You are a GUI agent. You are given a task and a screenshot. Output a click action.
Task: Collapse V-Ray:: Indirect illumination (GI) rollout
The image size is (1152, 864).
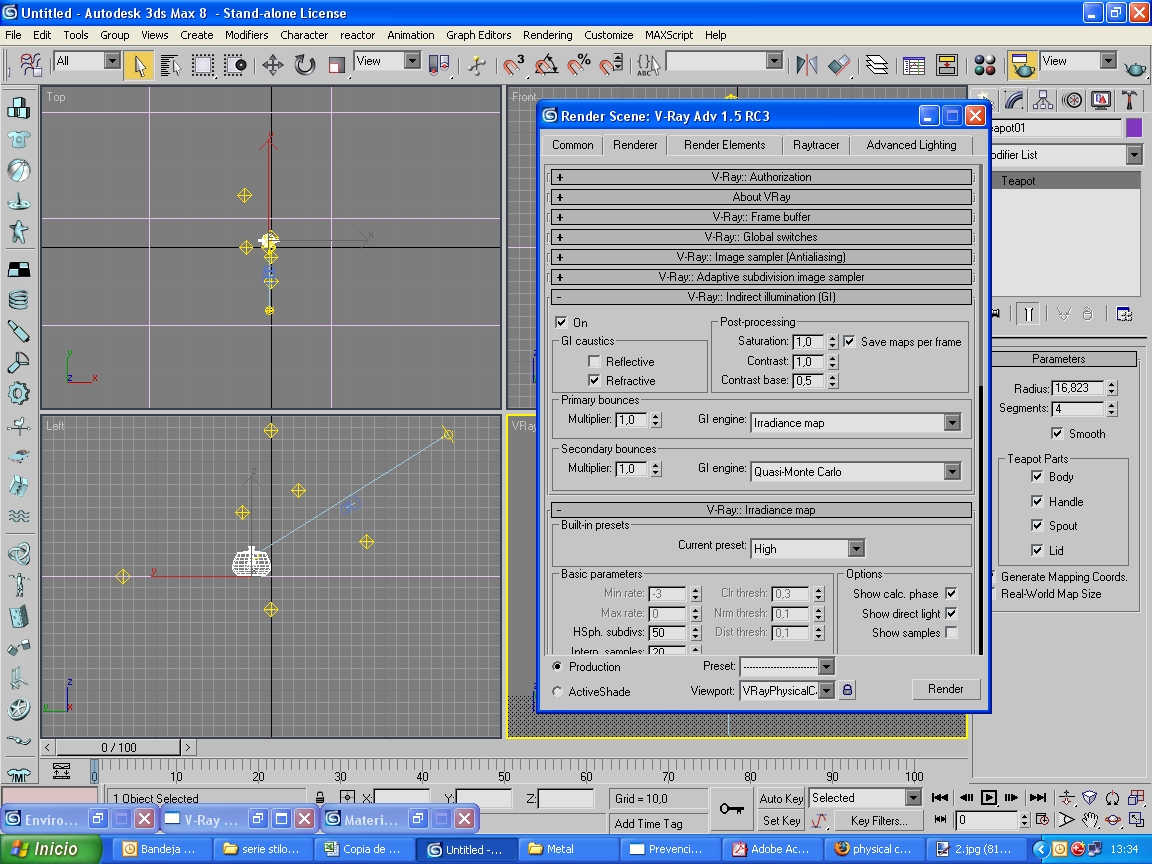point(761,297)
